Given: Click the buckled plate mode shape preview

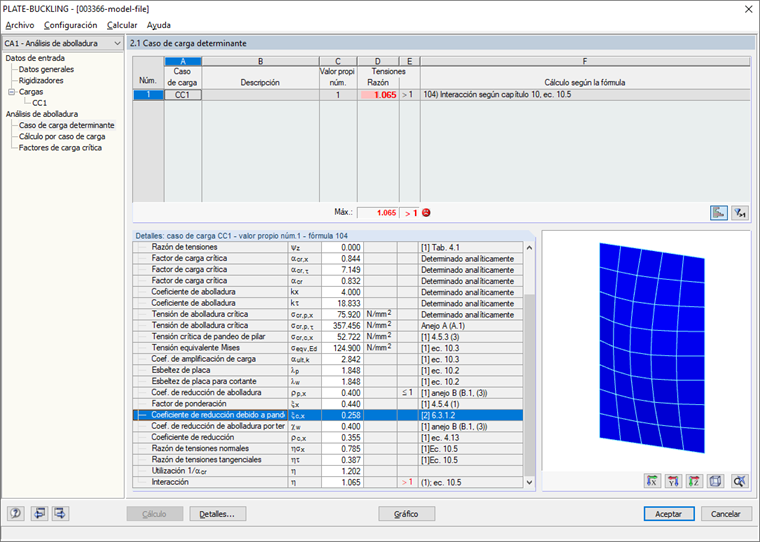Looking at the screenshot, I should [652, 348].
